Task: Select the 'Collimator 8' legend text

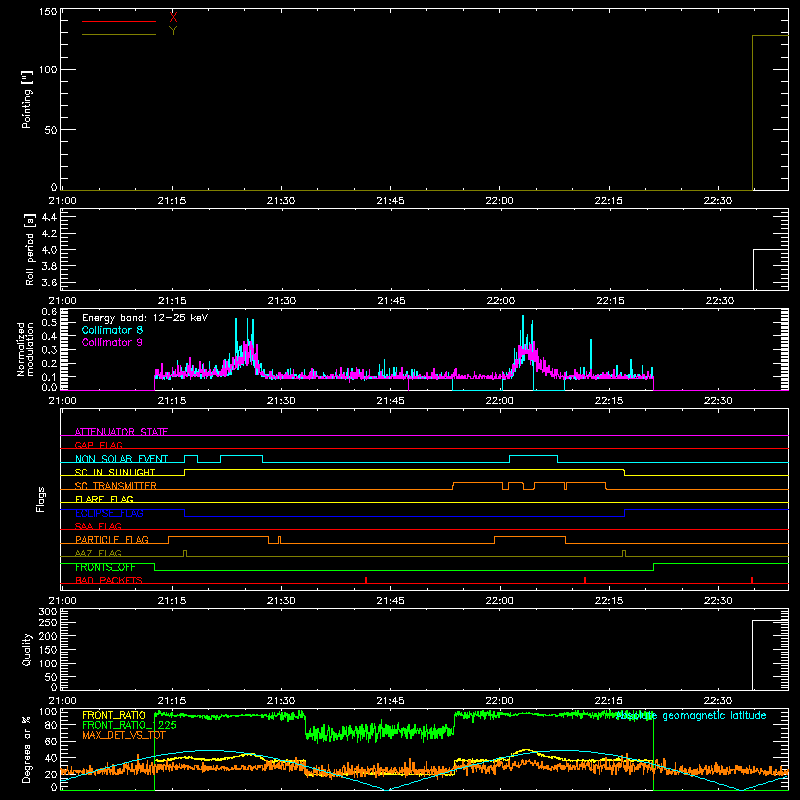Action: pyautogui.click(x=112, y=330)
